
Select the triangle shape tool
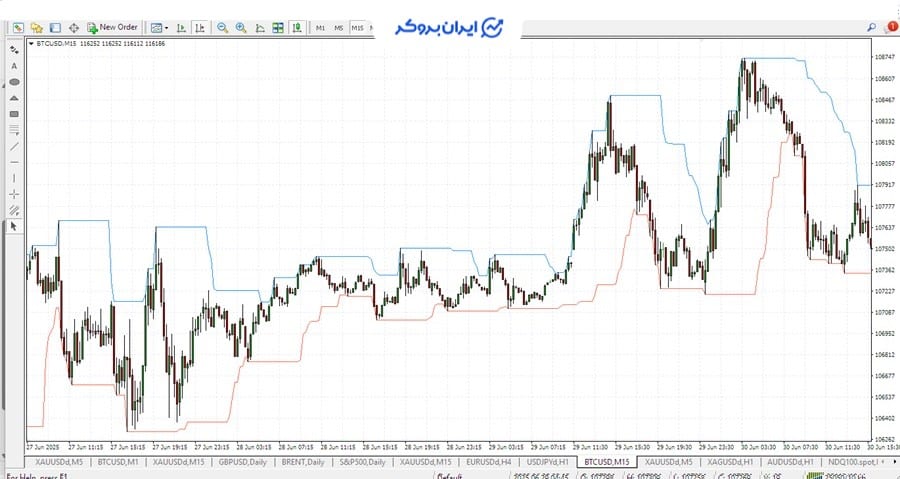click(x=14, y=98)
